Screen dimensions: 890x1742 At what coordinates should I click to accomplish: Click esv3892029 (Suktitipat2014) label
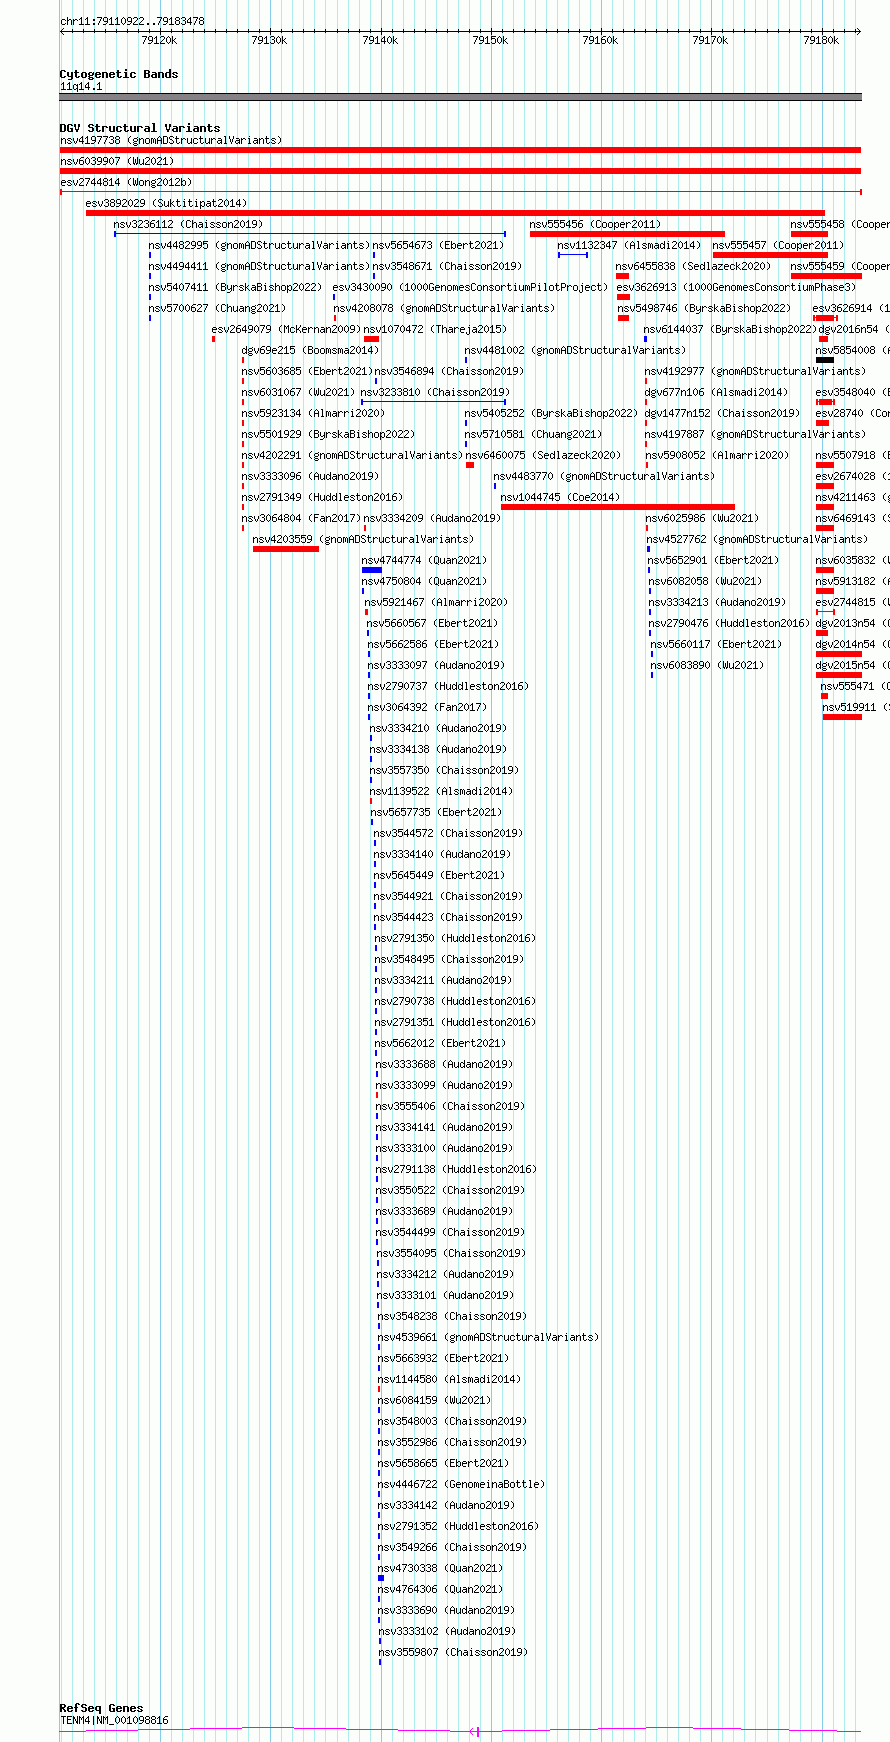[x=166, y=203]
